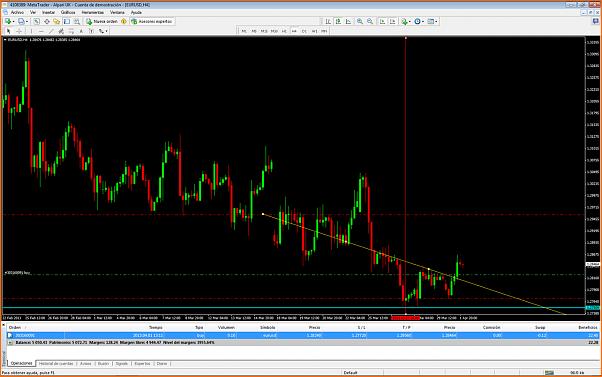Select the vertical line drawing tool
The width and height of the screenshot is (602, 377).
31,31
